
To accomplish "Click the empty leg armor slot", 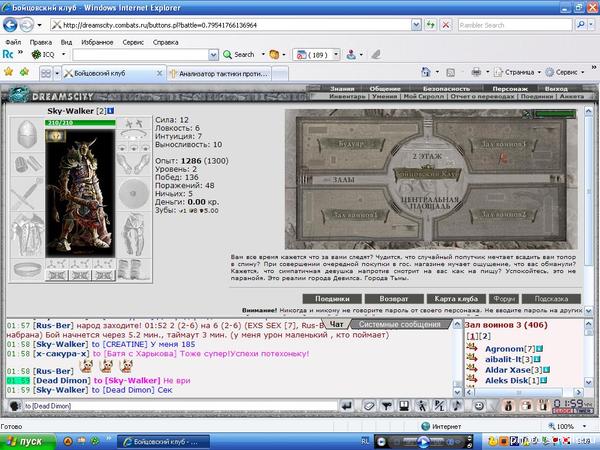I will 134,235.
